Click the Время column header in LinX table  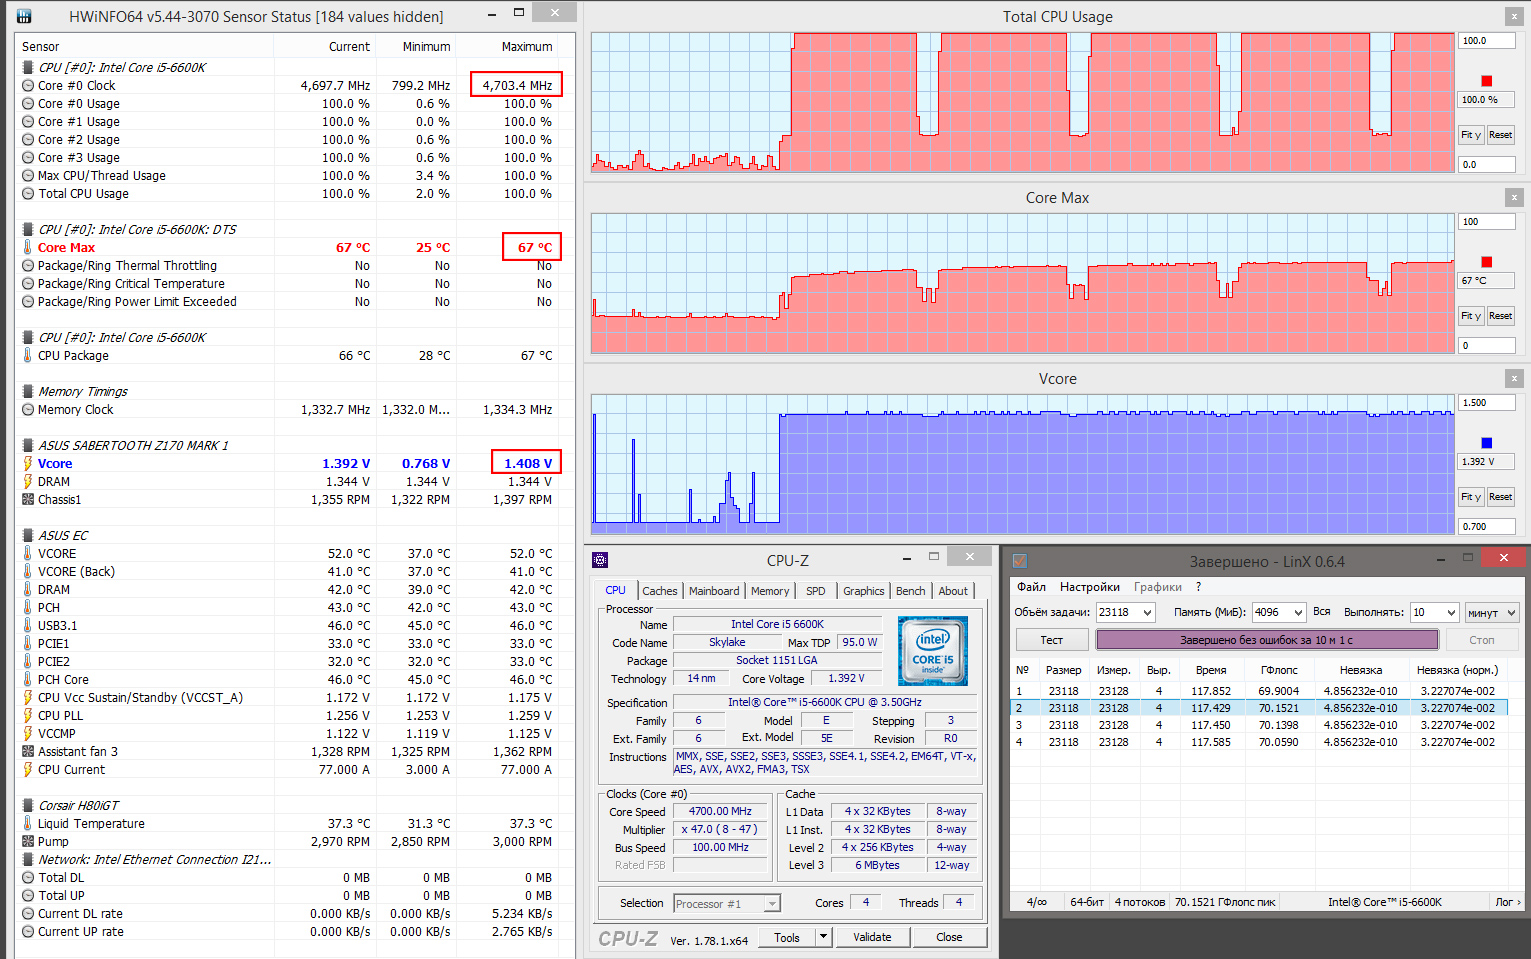point(1210,670)
